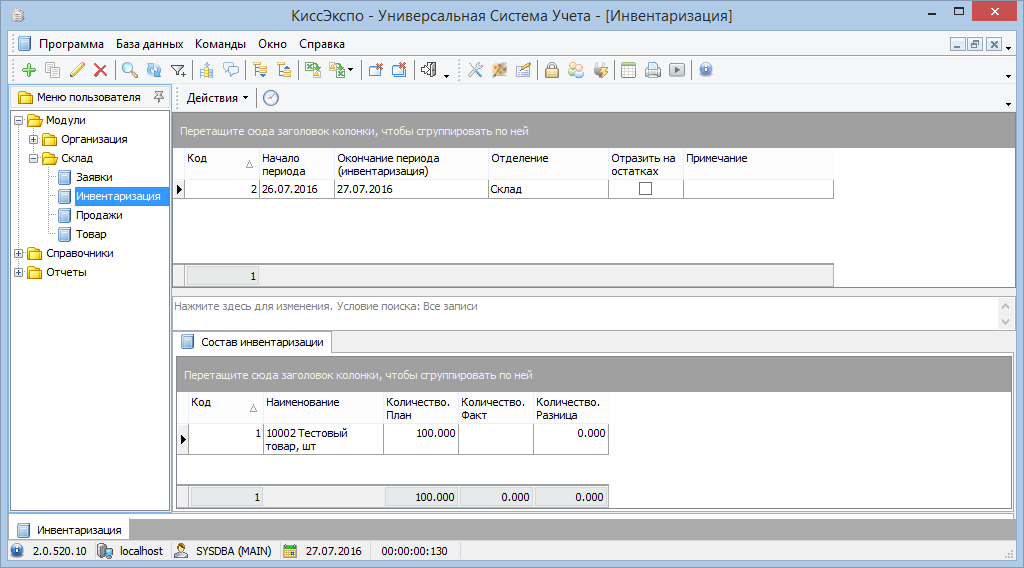
Task: Open the 'Действия' dropdown
Action: [x=217, y=98]
